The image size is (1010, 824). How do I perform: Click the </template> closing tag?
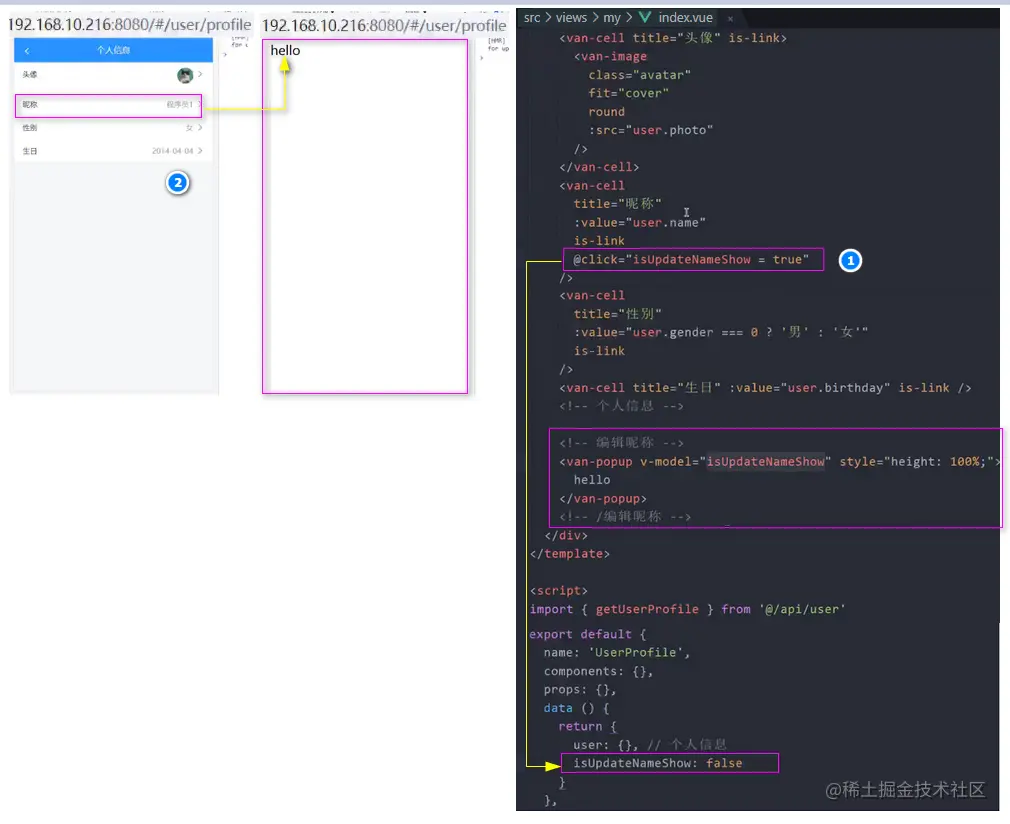point(569,553)
